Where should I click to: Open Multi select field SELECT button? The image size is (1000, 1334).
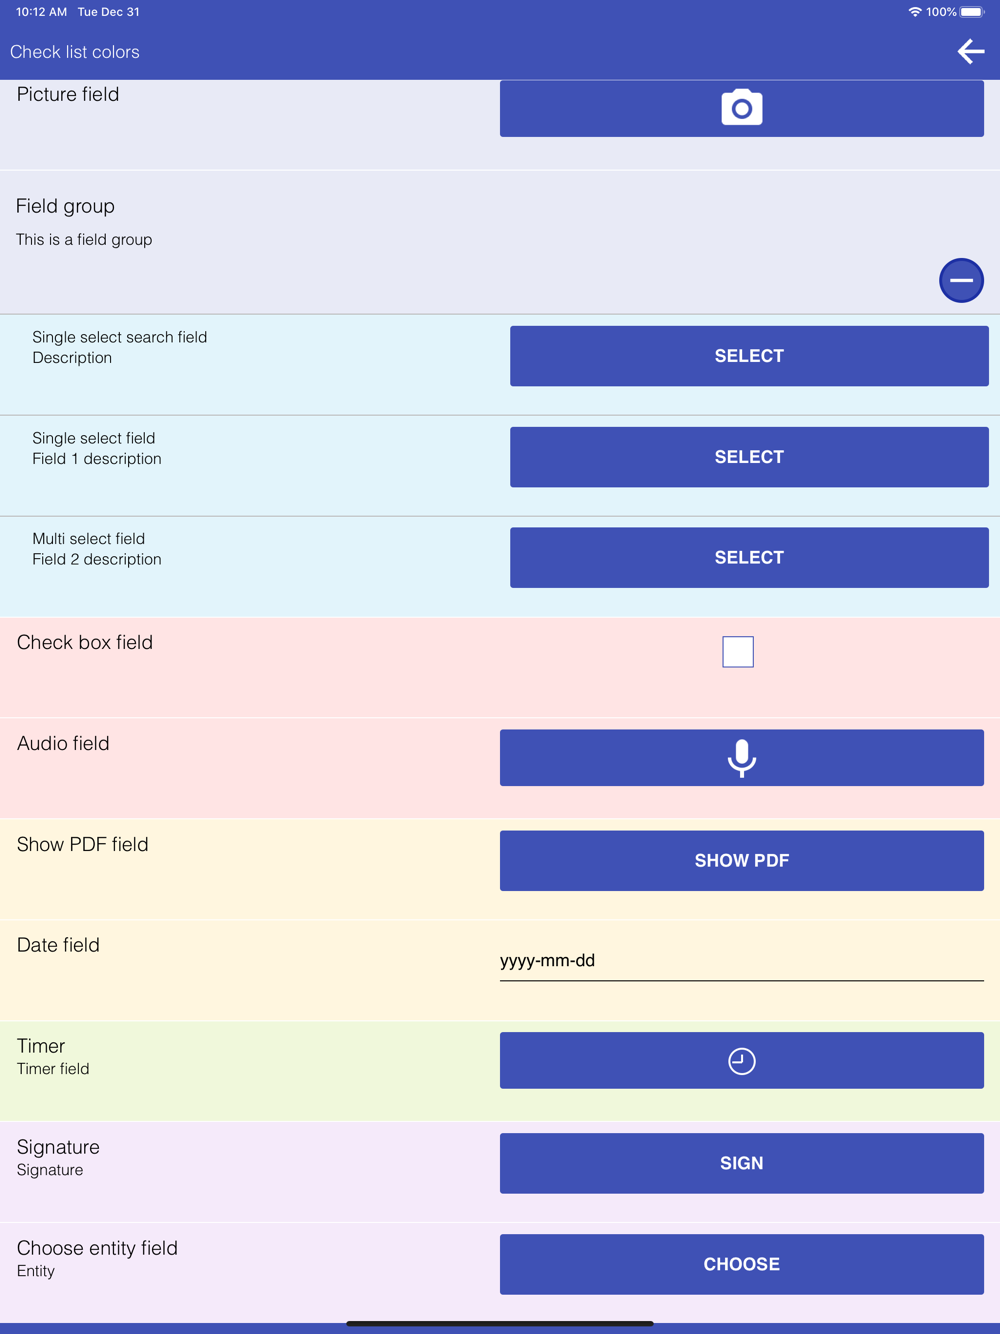(x=749, y=558)
